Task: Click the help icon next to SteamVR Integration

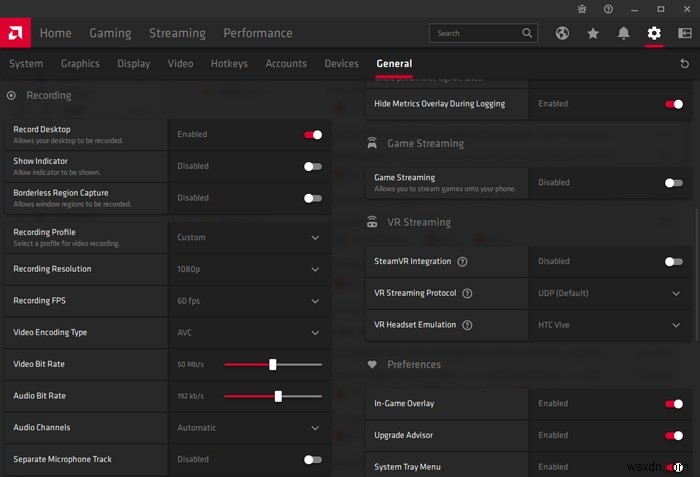Action: (x=462, y=262)
